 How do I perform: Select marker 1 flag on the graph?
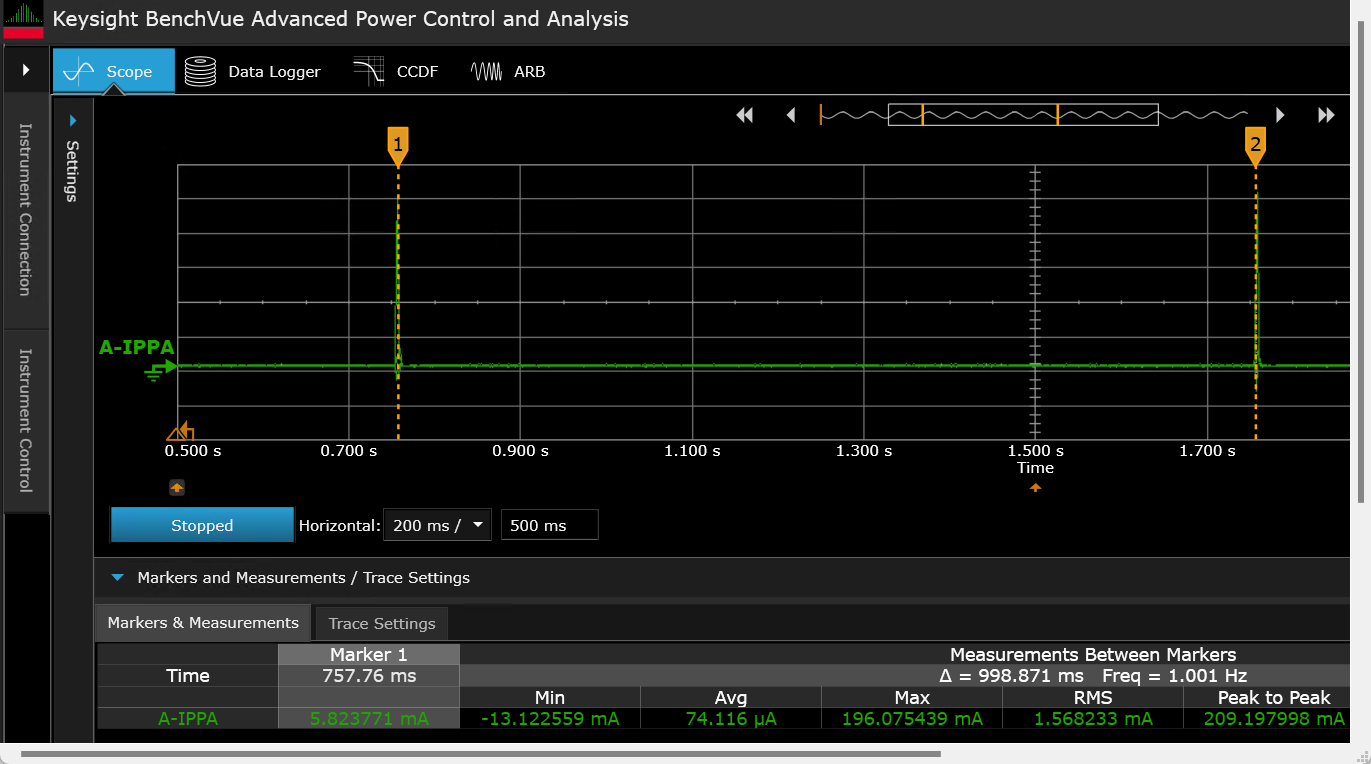[x=397, y=145]
